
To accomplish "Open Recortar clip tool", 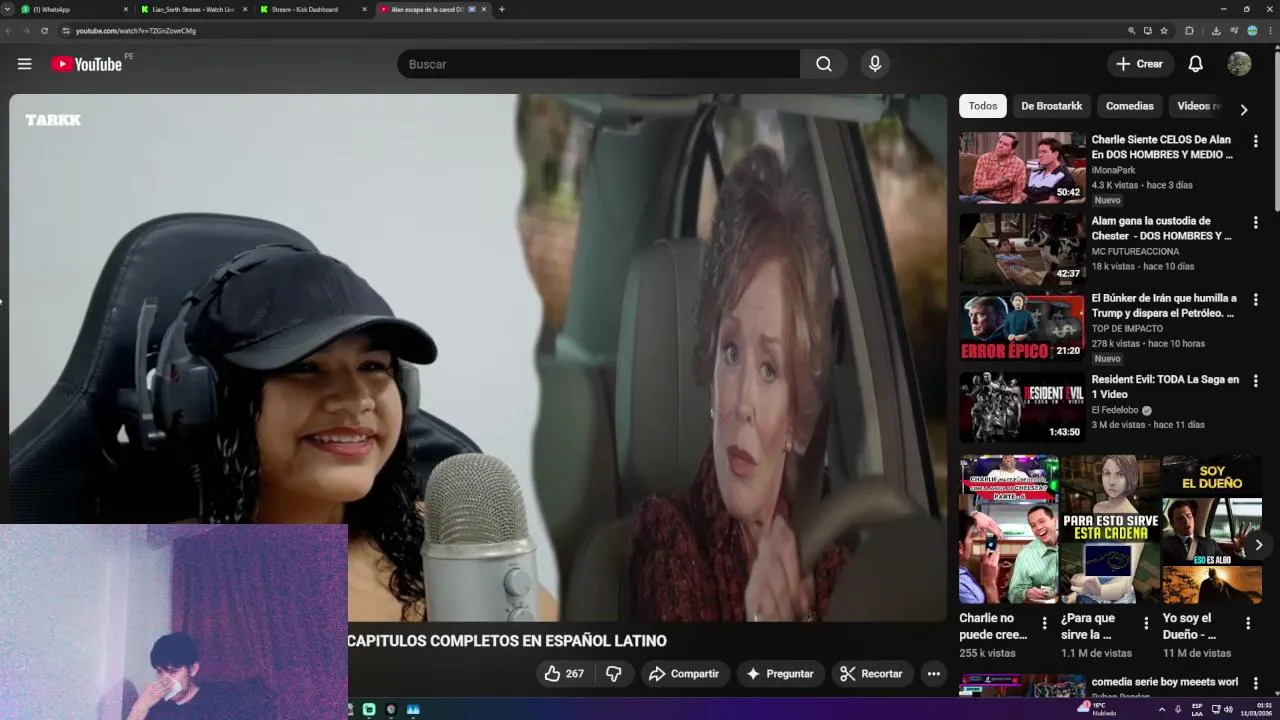I will point(871,674).
